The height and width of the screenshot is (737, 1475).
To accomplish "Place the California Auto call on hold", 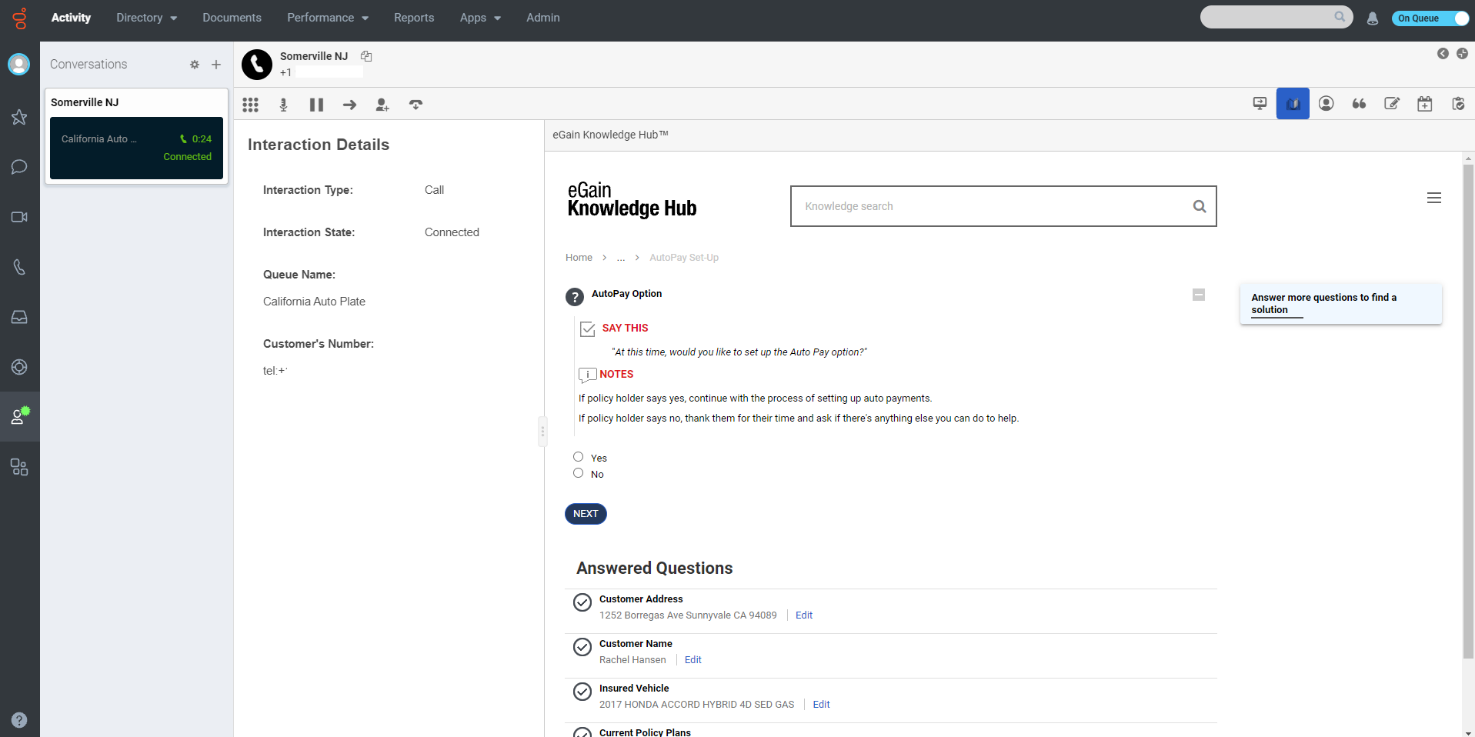I will tap(316, 104).
